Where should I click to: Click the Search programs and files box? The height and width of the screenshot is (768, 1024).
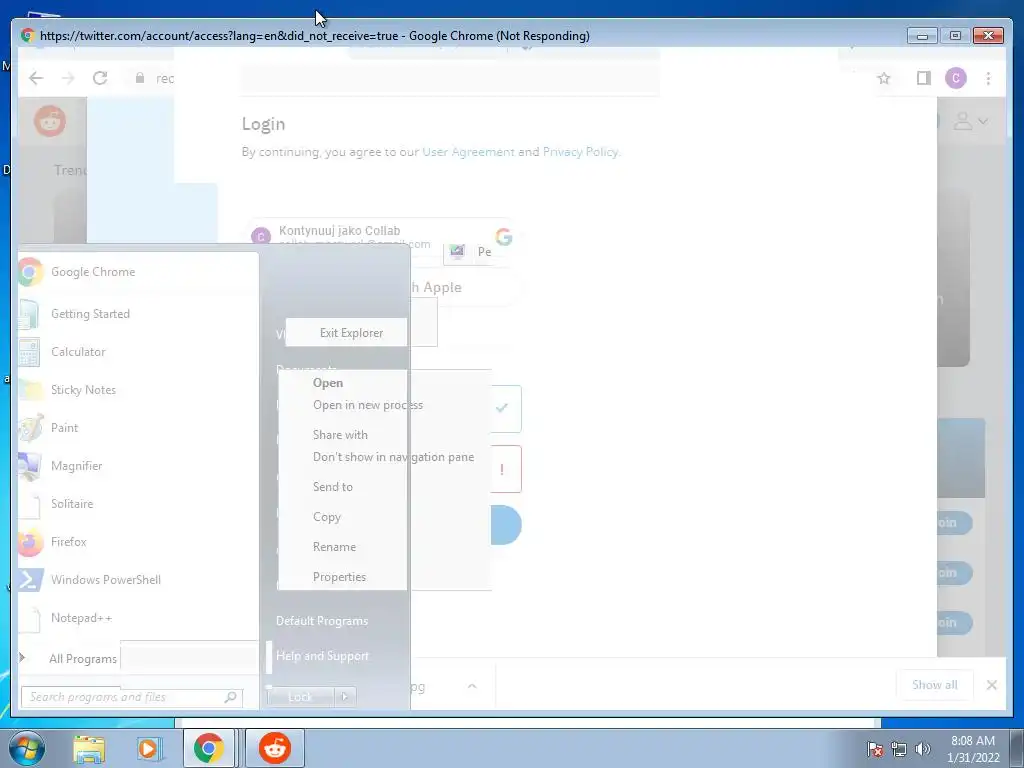click(x=132, y=697)
